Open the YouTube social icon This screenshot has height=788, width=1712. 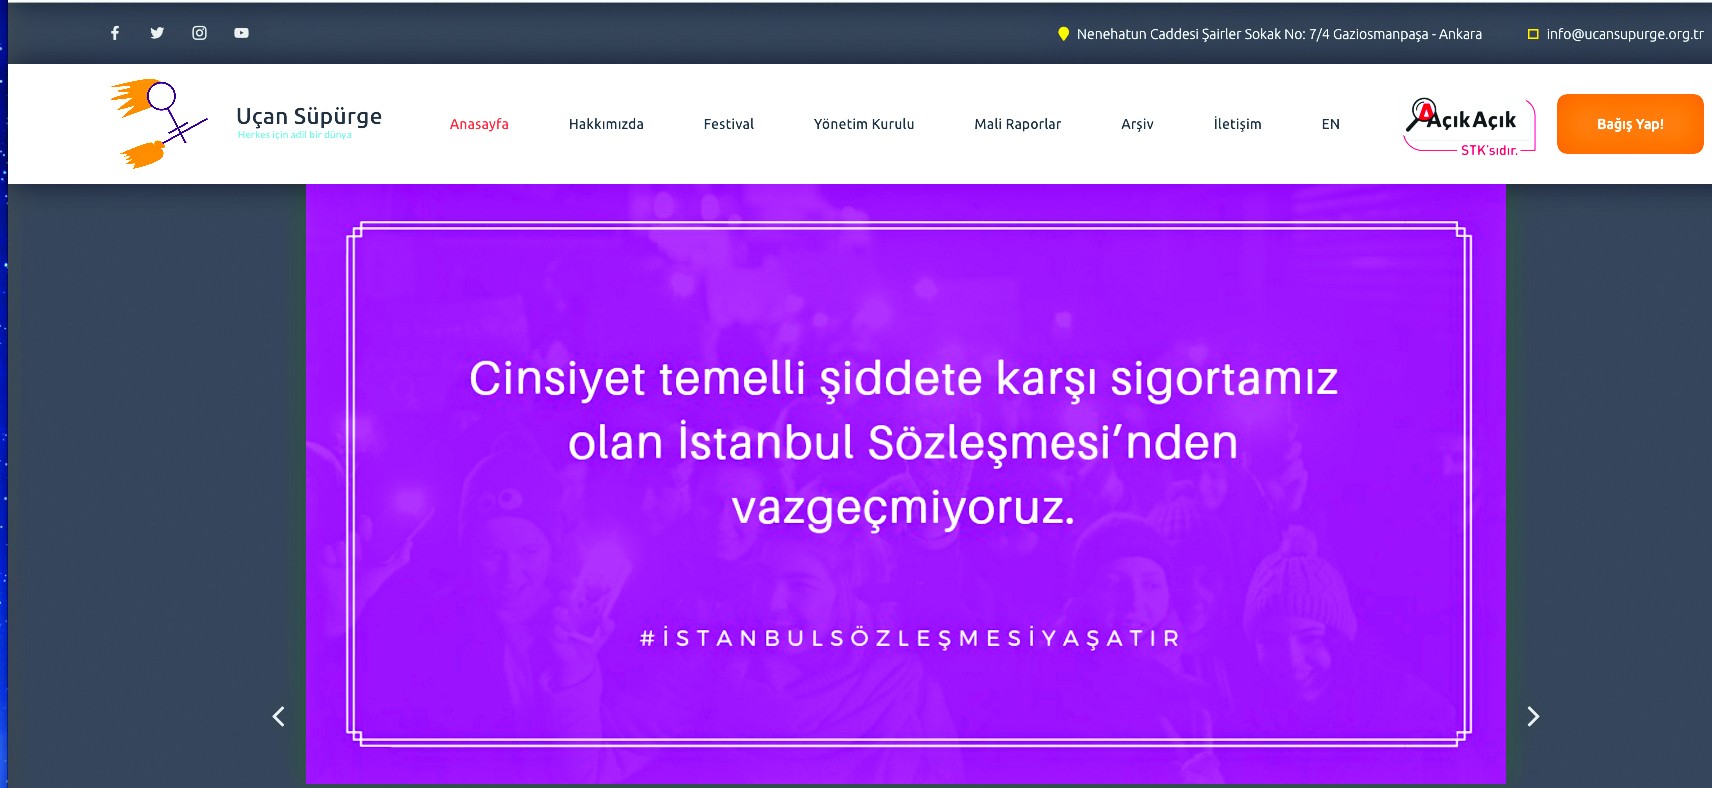coord(241,33)
